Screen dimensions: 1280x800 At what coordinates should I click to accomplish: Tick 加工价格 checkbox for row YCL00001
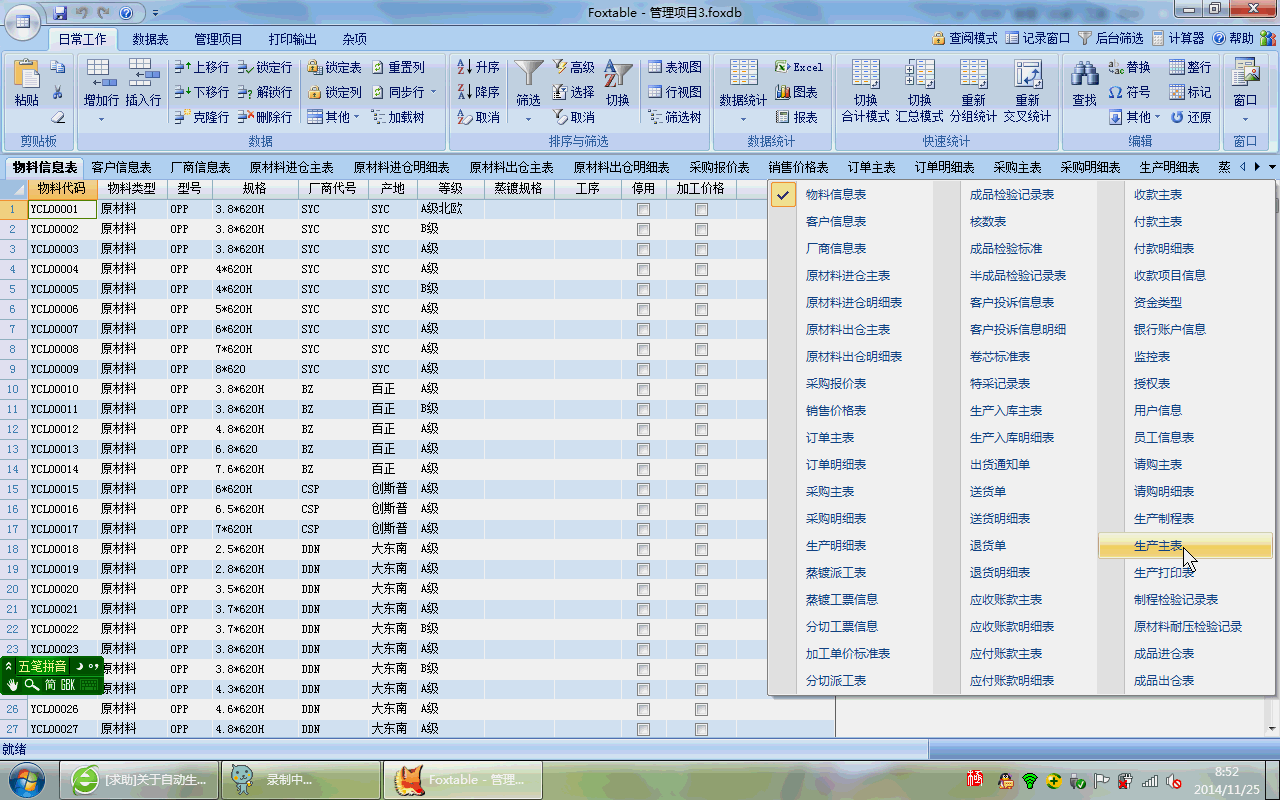[701, 209]
